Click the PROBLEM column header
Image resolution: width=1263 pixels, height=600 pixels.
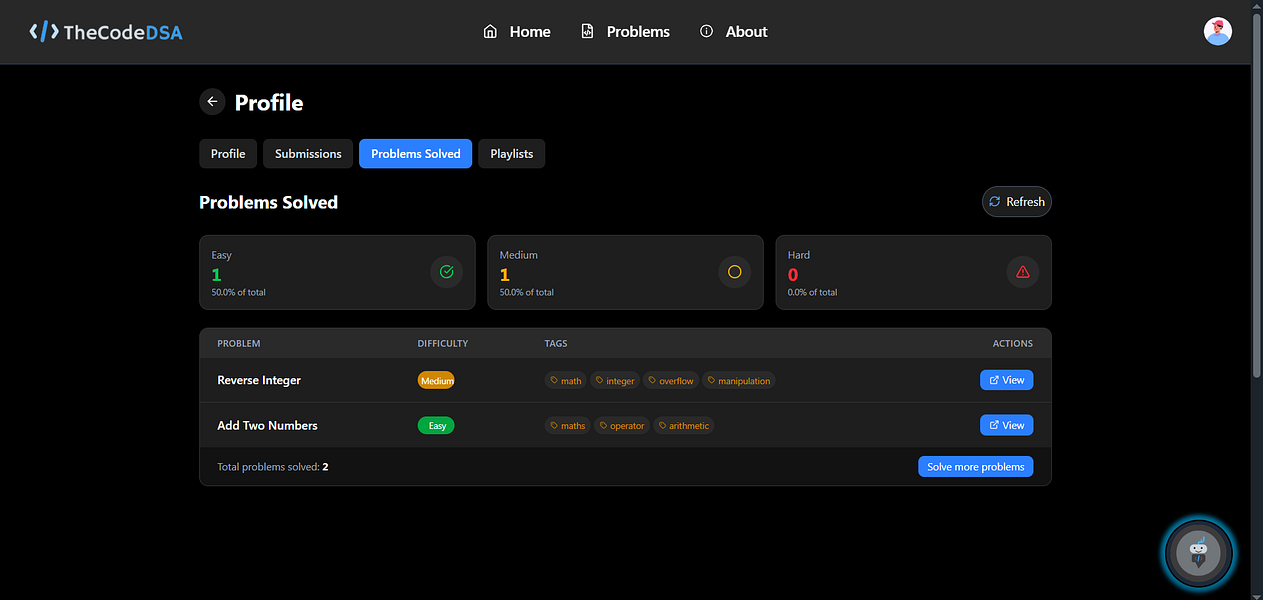point(239,343)
